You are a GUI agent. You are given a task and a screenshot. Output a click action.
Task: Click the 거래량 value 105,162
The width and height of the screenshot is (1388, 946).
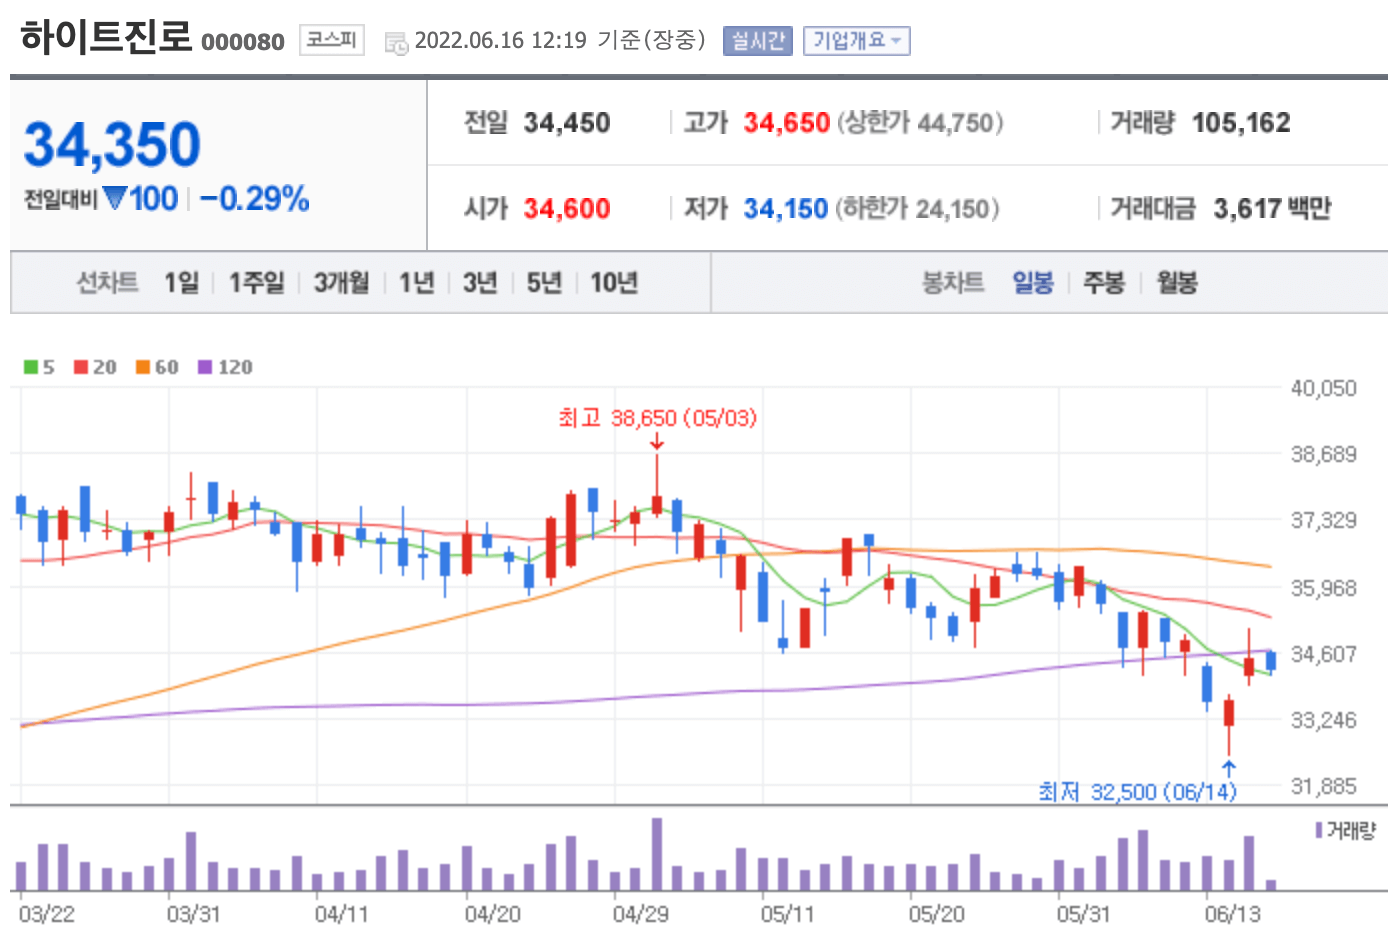click(x=1241, y=123)
